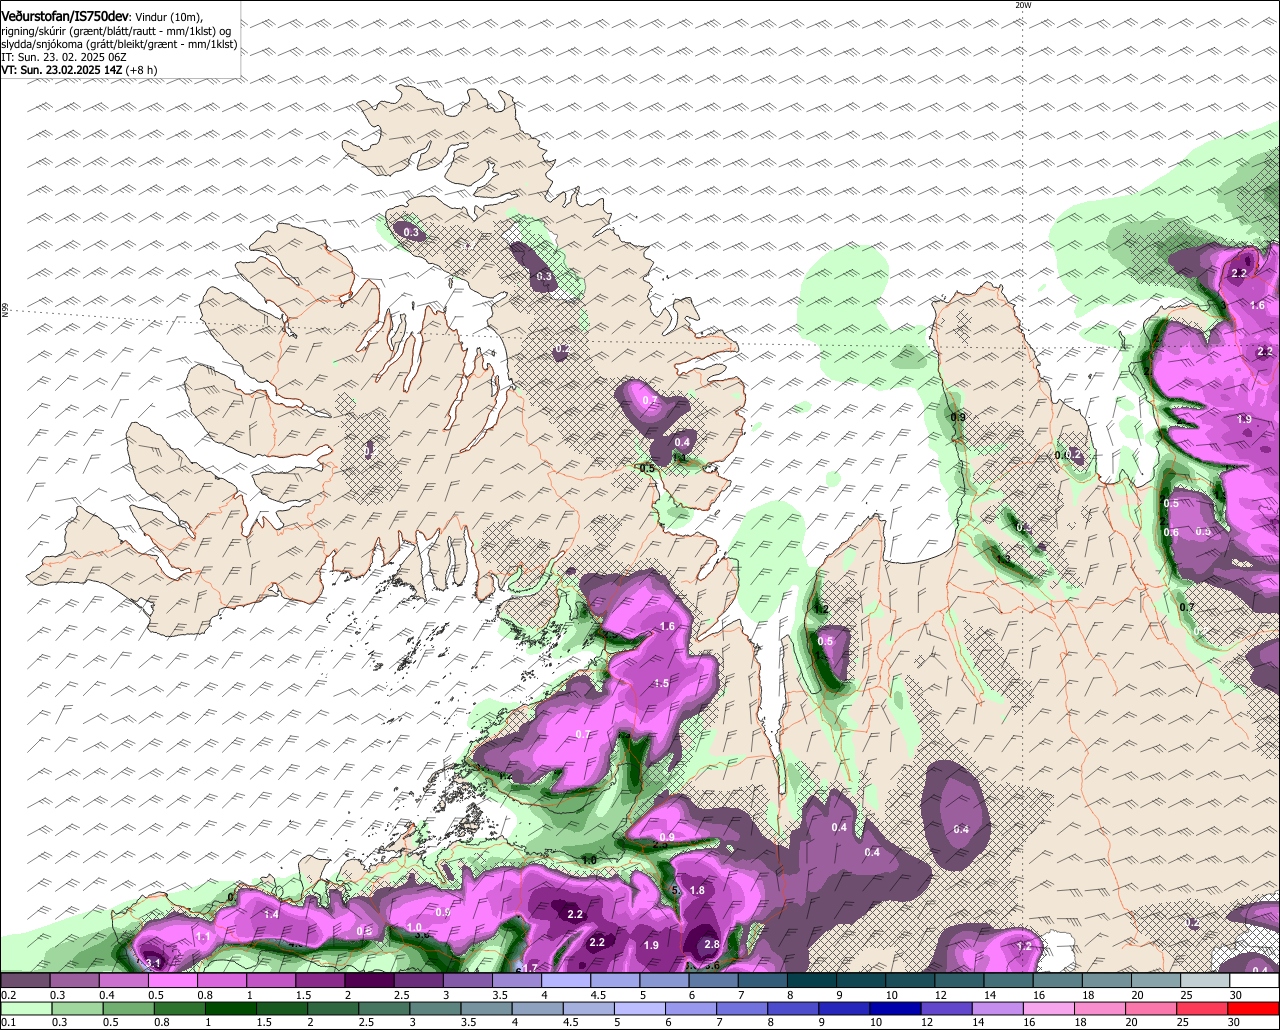1280x1030 pixels.
Task: Click the 'slydda/snjókoma' legend description line
Action: [x=119, y=44]
